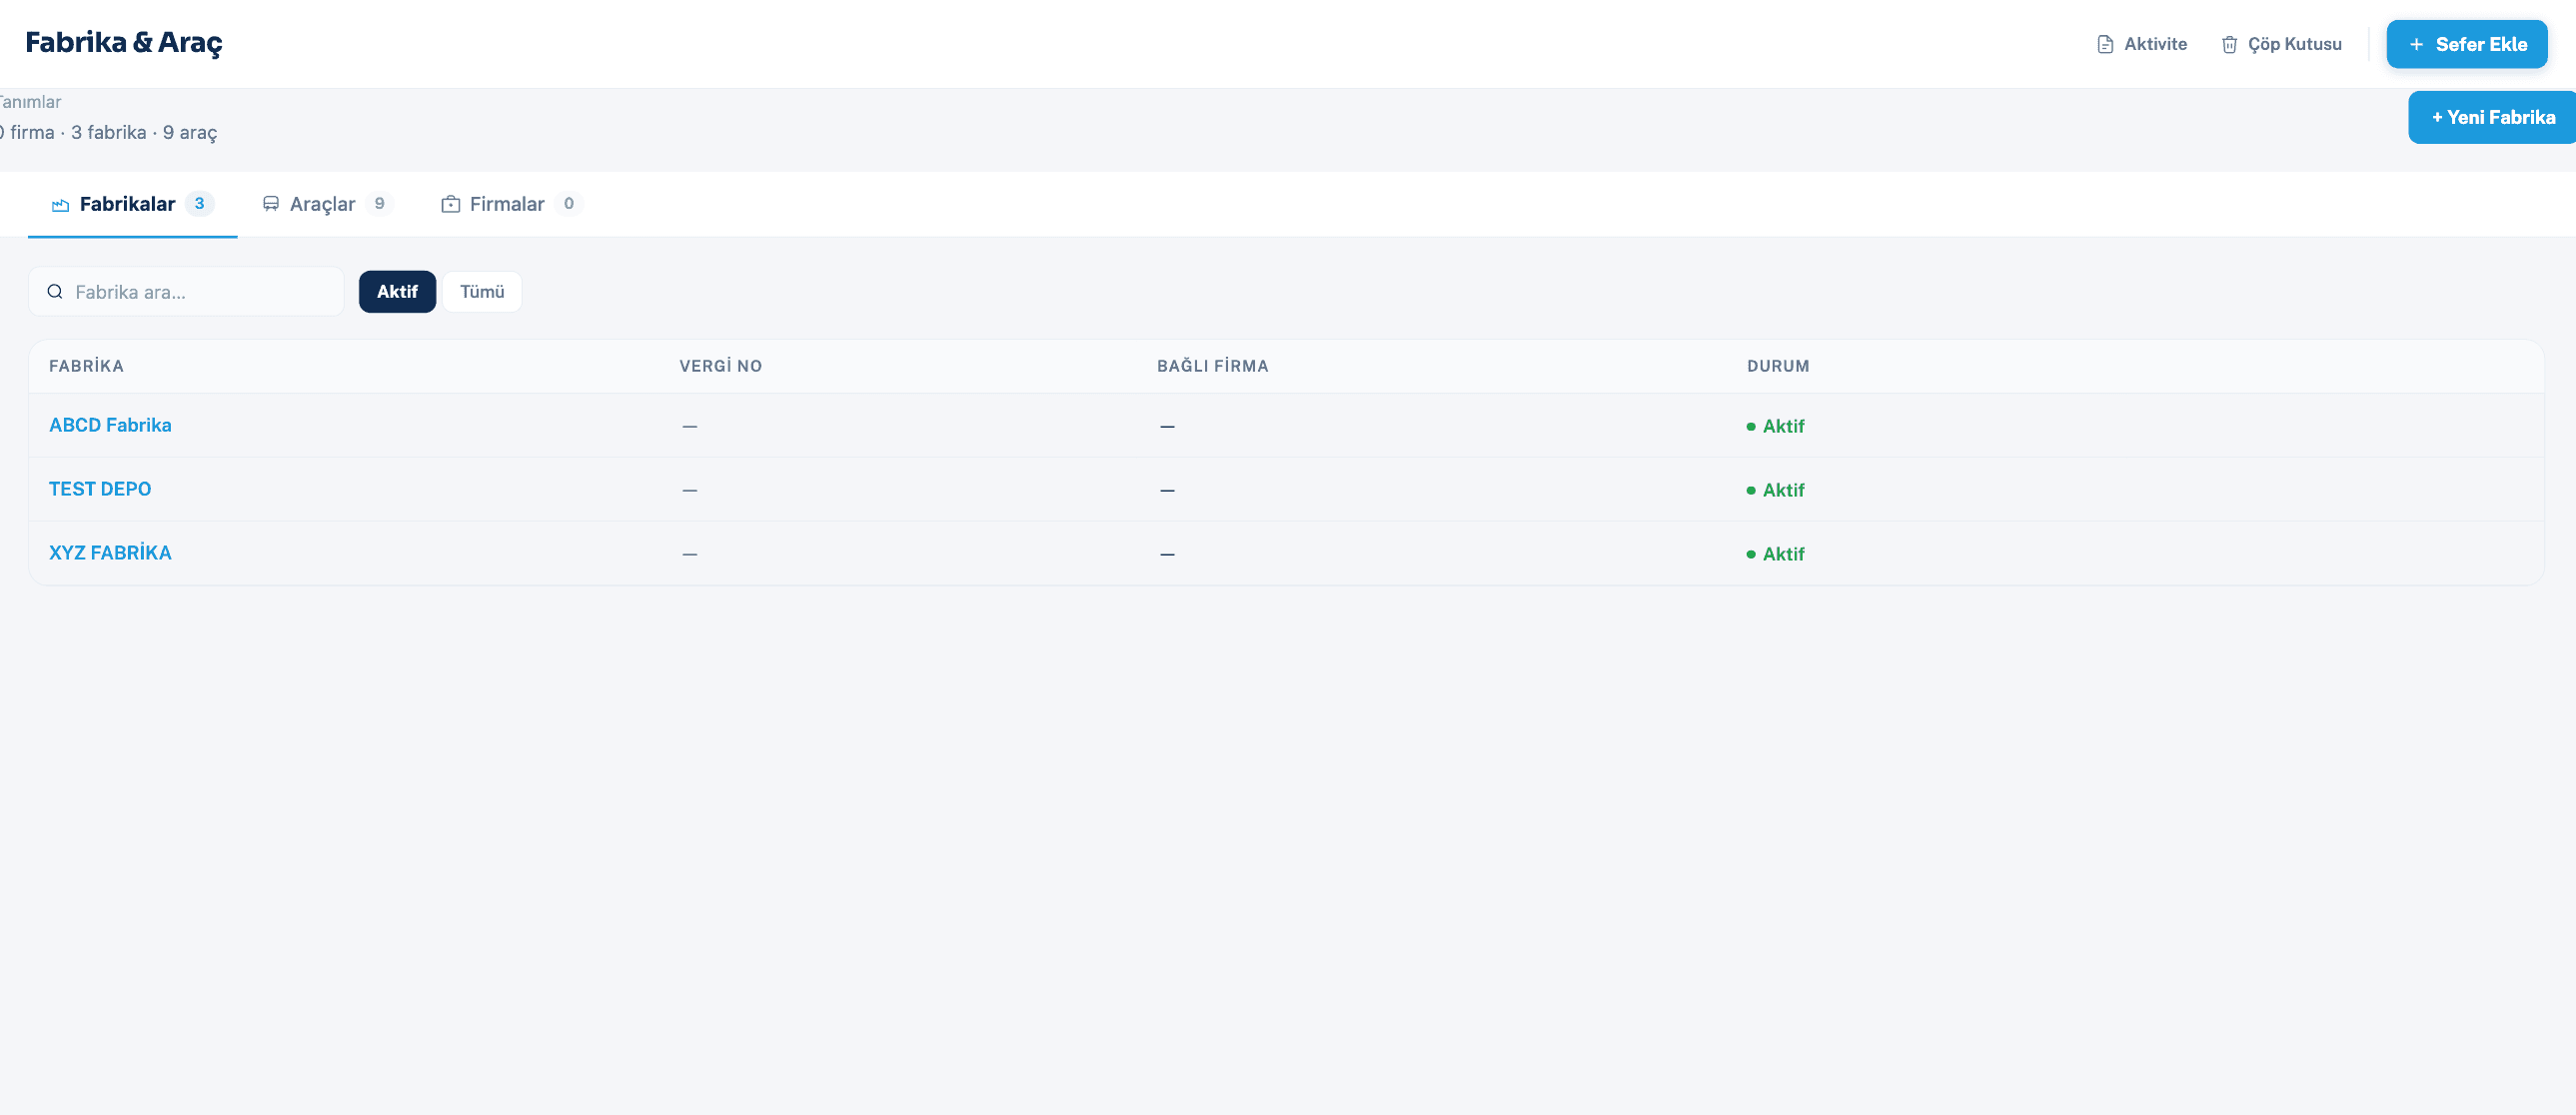Click Vergi No dash for ABCD Fabrika
Screen dimensions: 2576x1115
pyautogui.click(x=690, y=426)
